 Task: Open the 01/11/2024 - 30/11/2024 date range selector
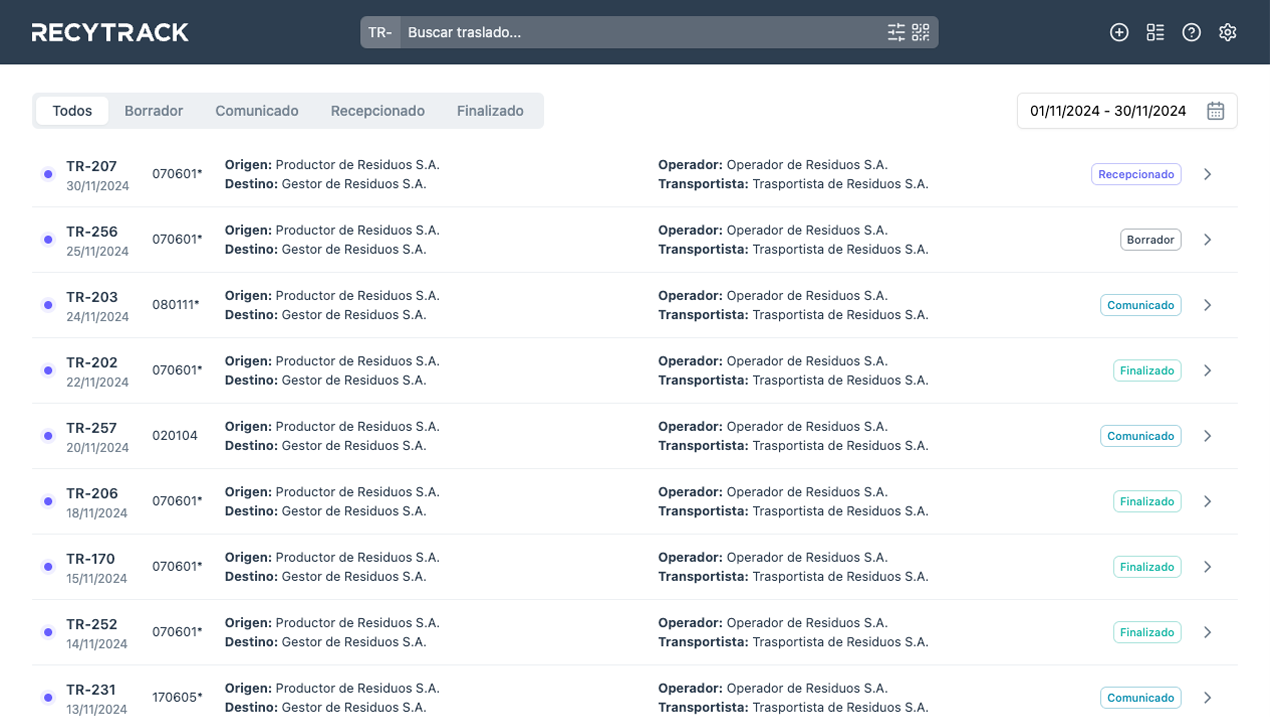click(x=1110, y=110)
